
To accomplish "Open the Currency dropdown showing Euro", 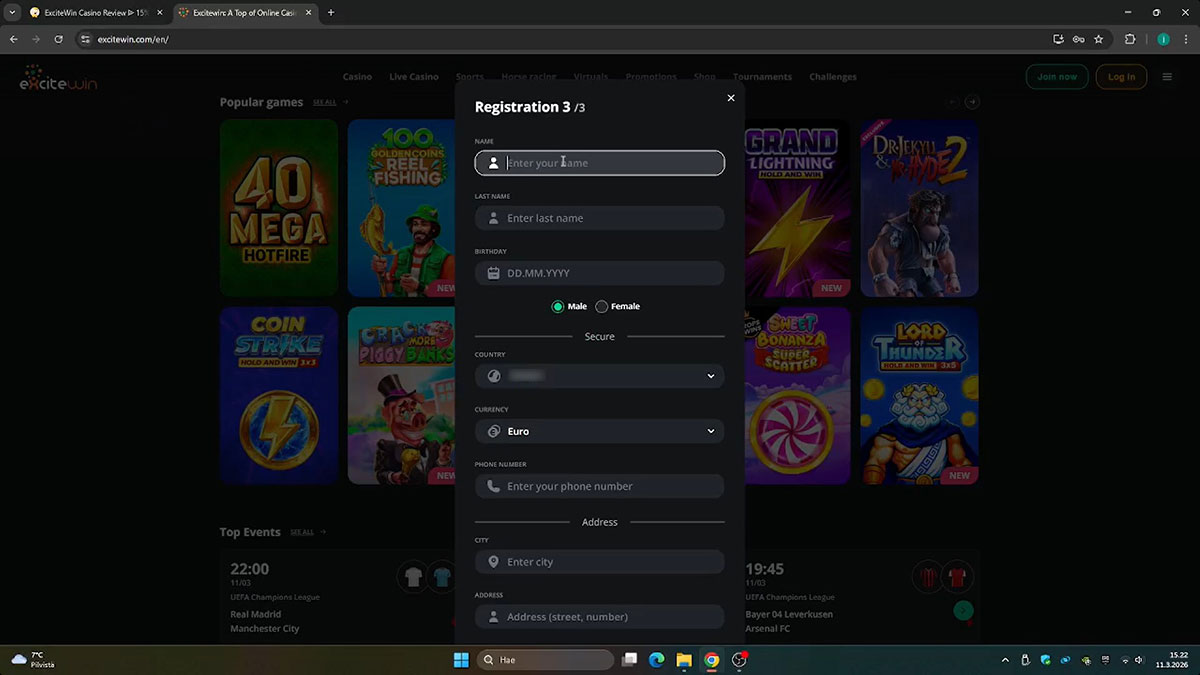I will coord(711,431).
